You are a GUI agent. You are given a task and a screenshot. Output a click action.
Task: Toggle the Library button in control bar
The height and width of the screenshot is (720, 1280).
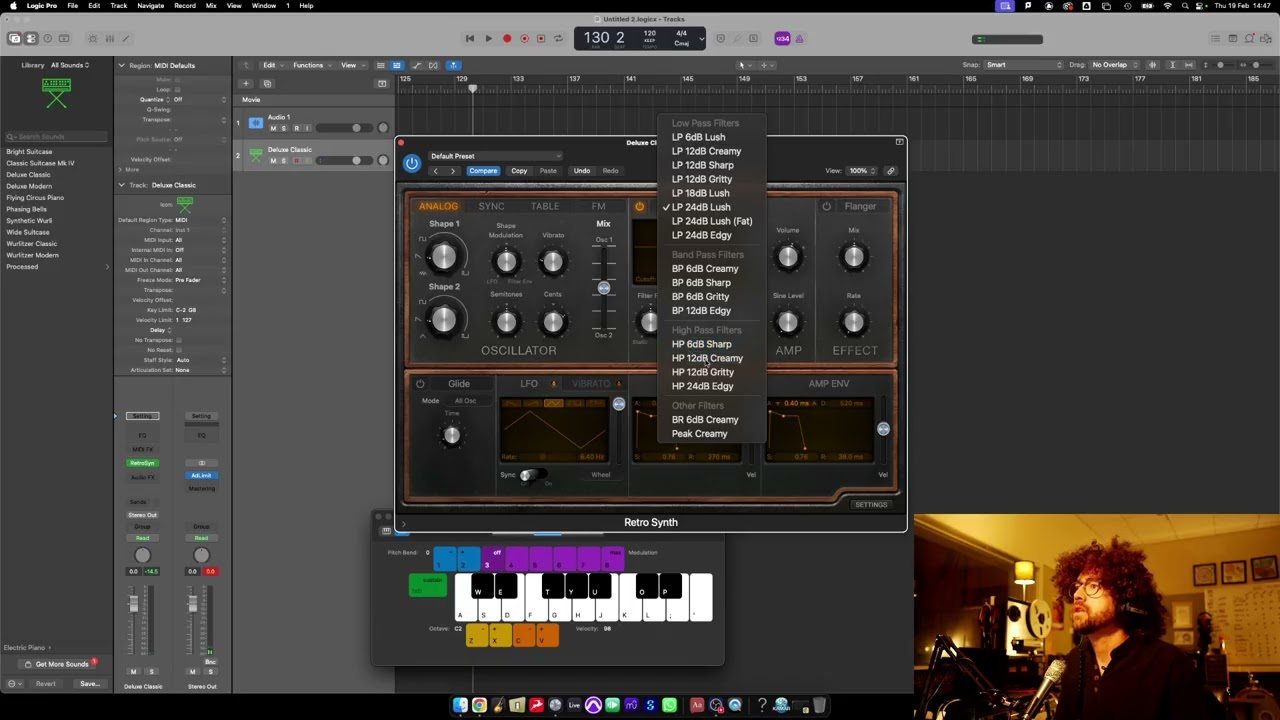coord(14,39)
